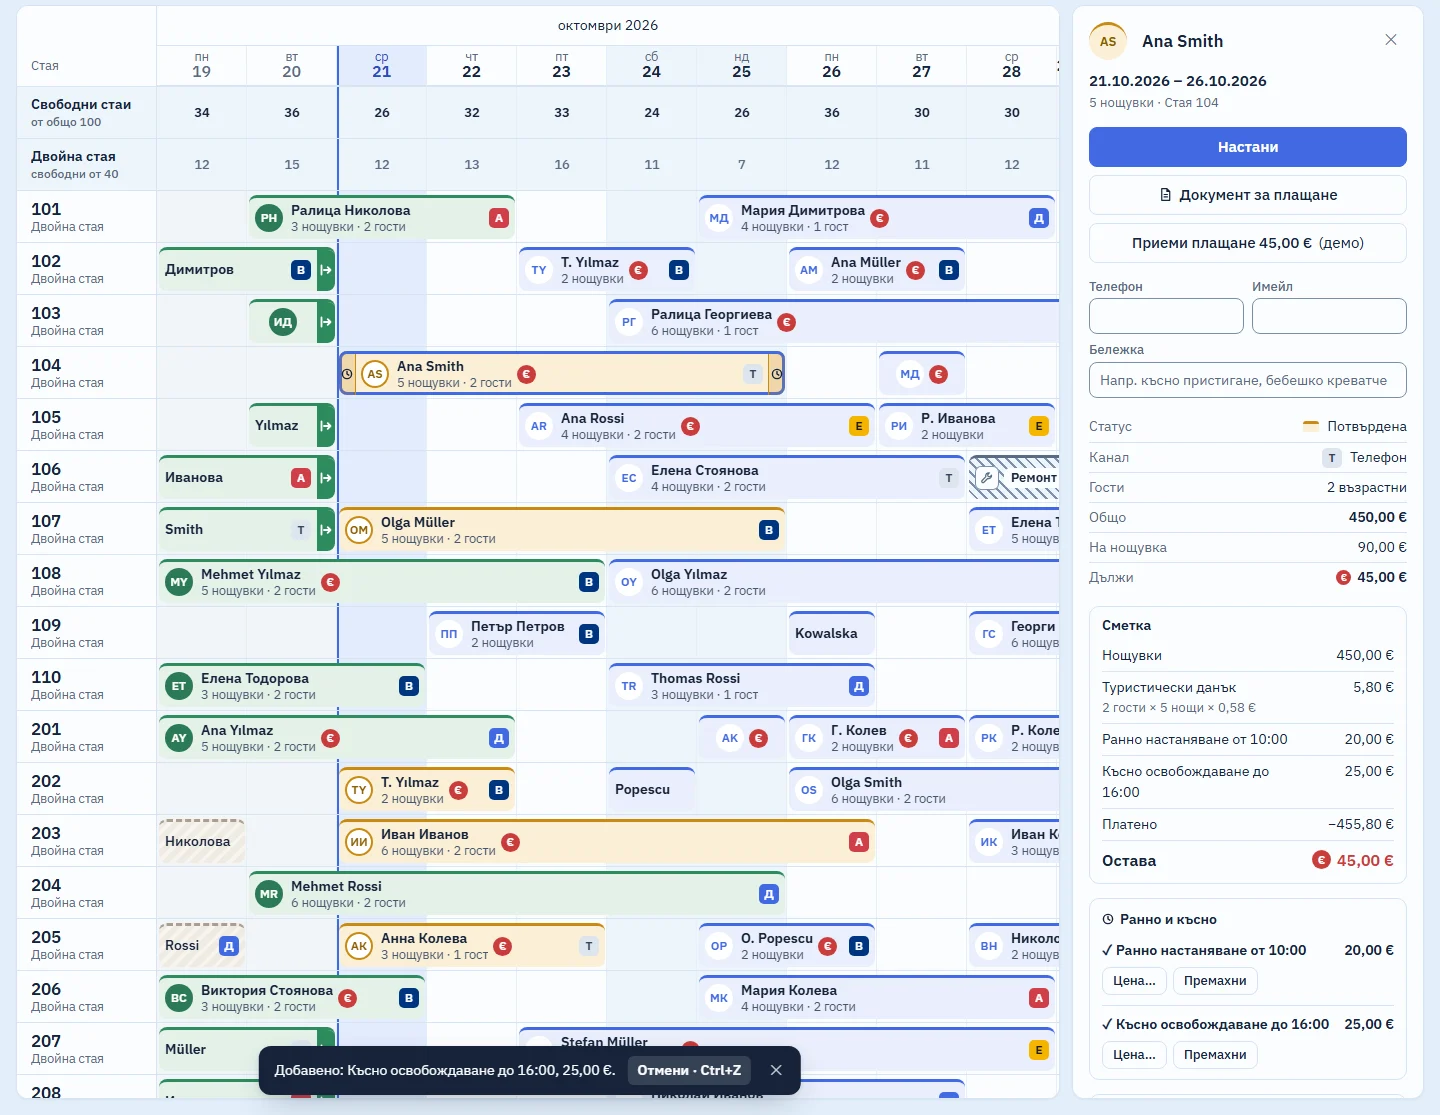Click Премахни for Ранно настаняване от 10:00
Image resolution: width=1440 pixels, height=1115 pixels.
pyautogui.click(x=1215, y=981)
